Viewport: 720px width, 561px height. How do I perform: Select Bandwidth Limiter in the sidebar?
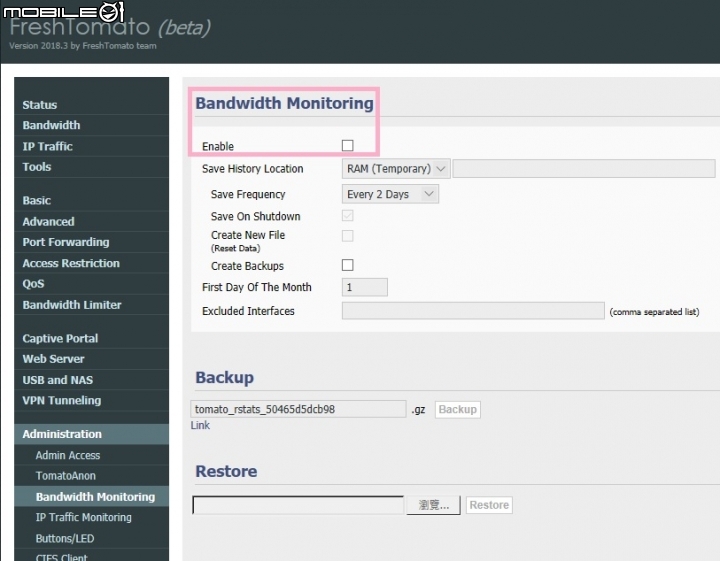click(91, 305)
